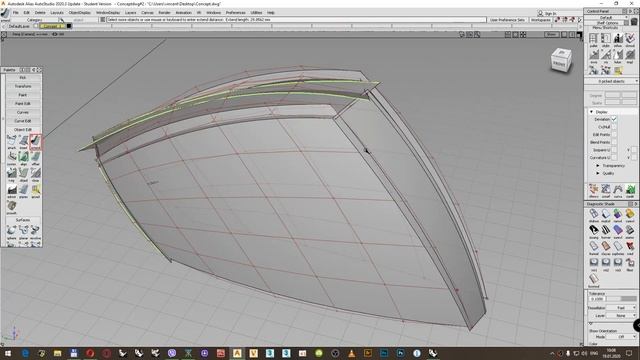Open the Show Orientation Mode dropdown
The image size is (640, 360).
click(x=621, y=337)
